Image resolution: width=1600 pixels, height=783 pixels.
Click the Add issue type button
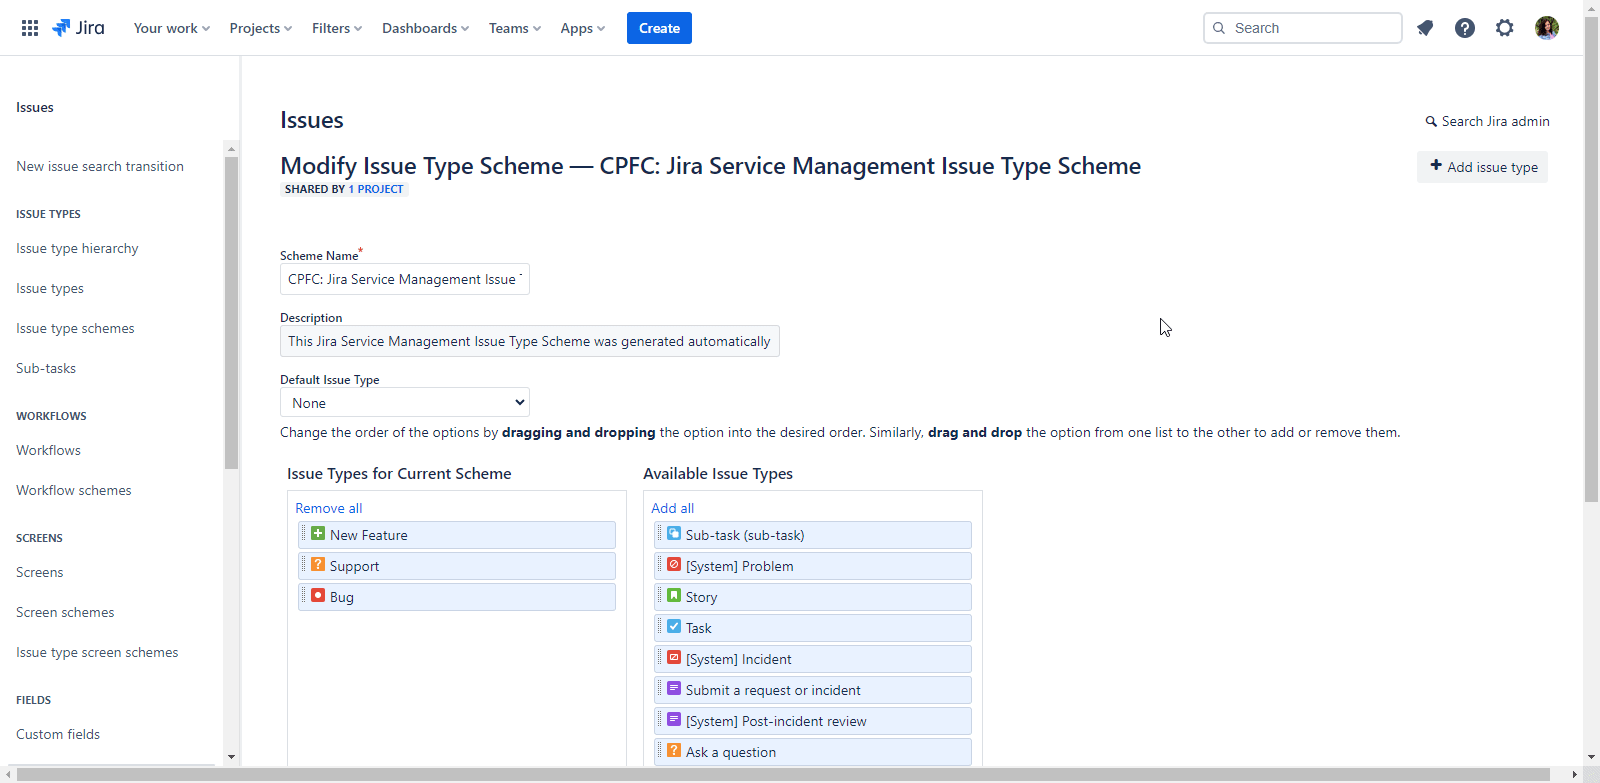pyautogui.click(x=1483, y=167)
